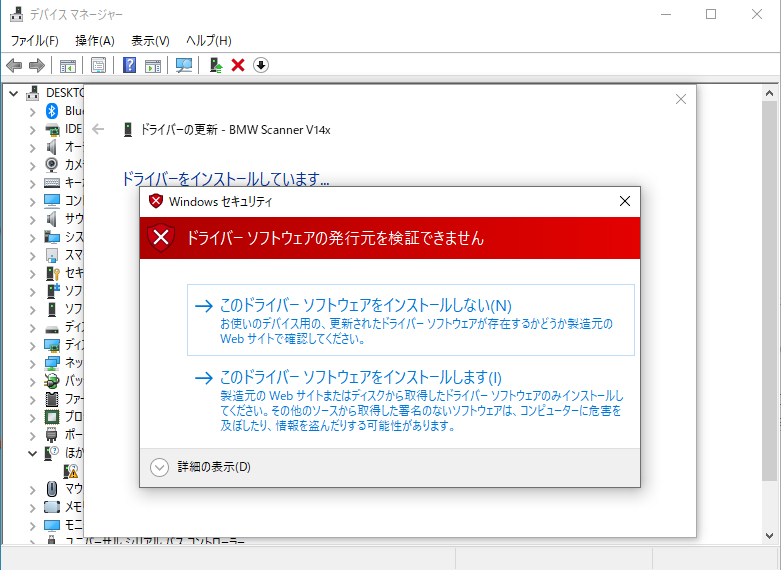Expand the オー audio node chevron
This screenshot has height=570, width=781.
coord(32,148)
